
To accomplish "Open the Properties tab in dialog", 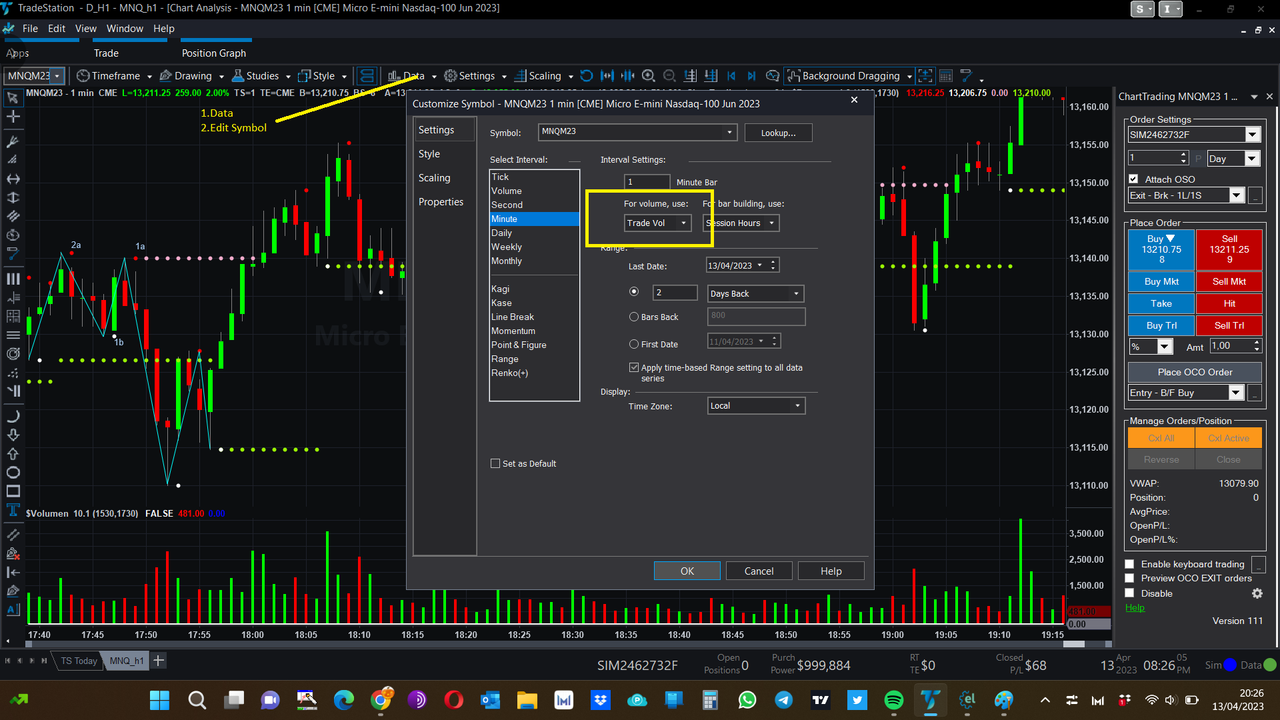I will click(441, 202).
